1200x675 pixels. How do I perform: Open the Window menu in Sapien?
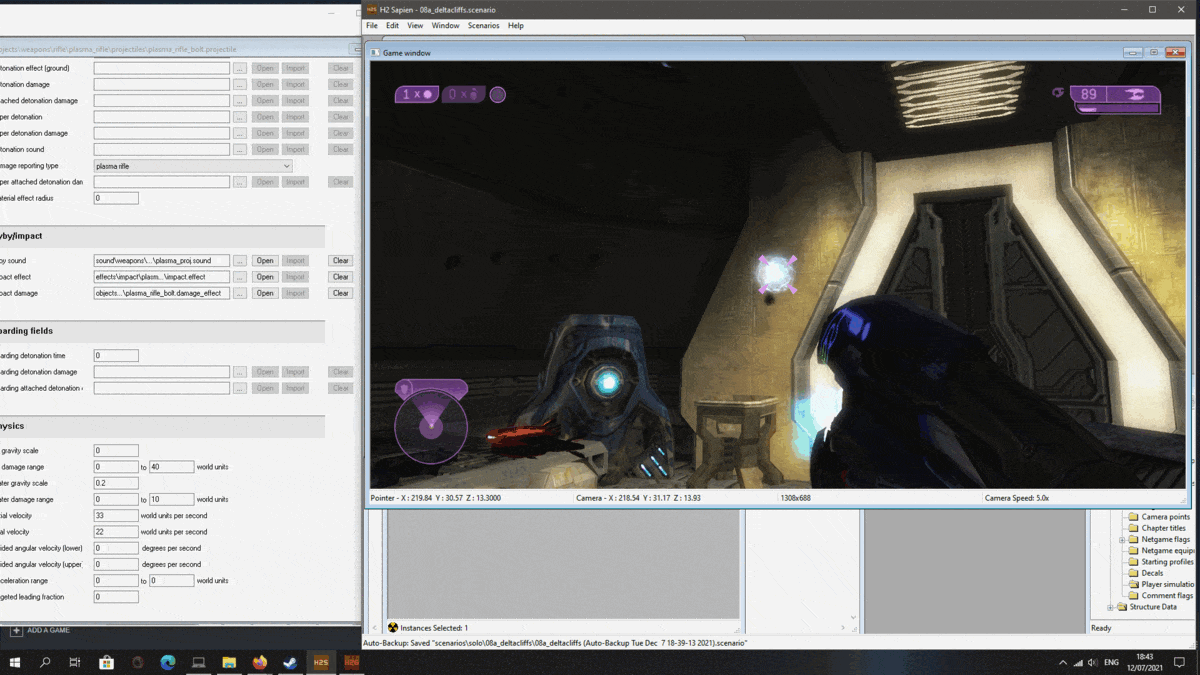[x=445, y=25]
